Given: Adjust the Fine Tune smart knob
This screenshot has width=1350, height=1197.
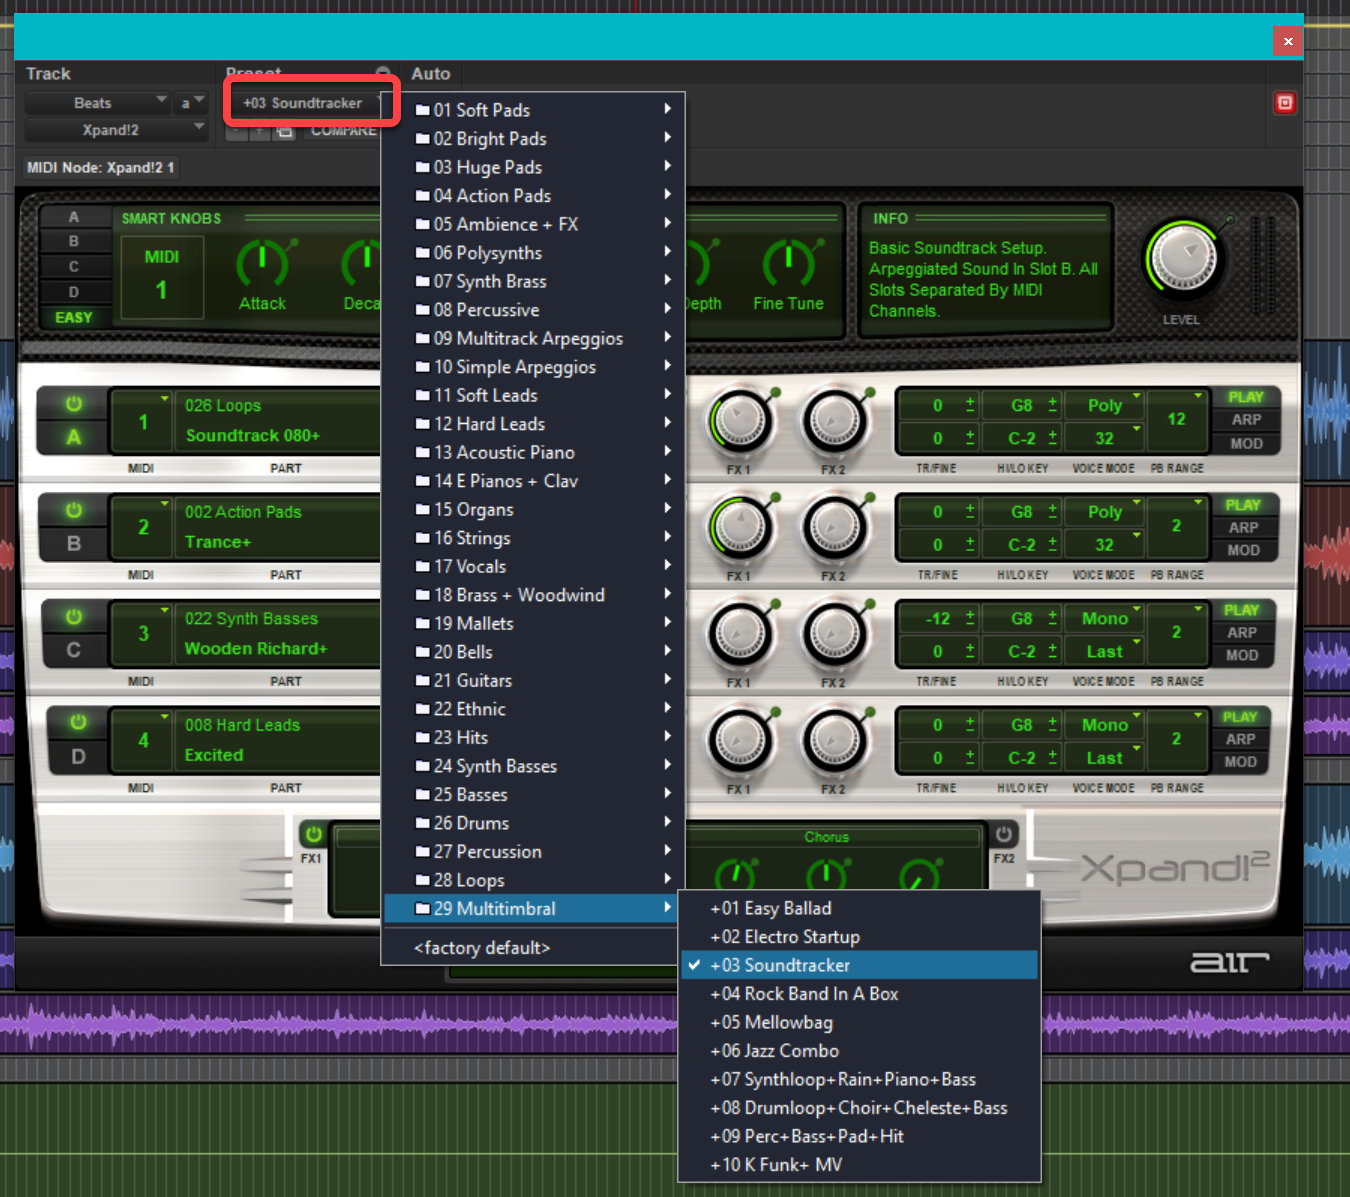Looking at the screenshot, I should (x=788, y=265).
